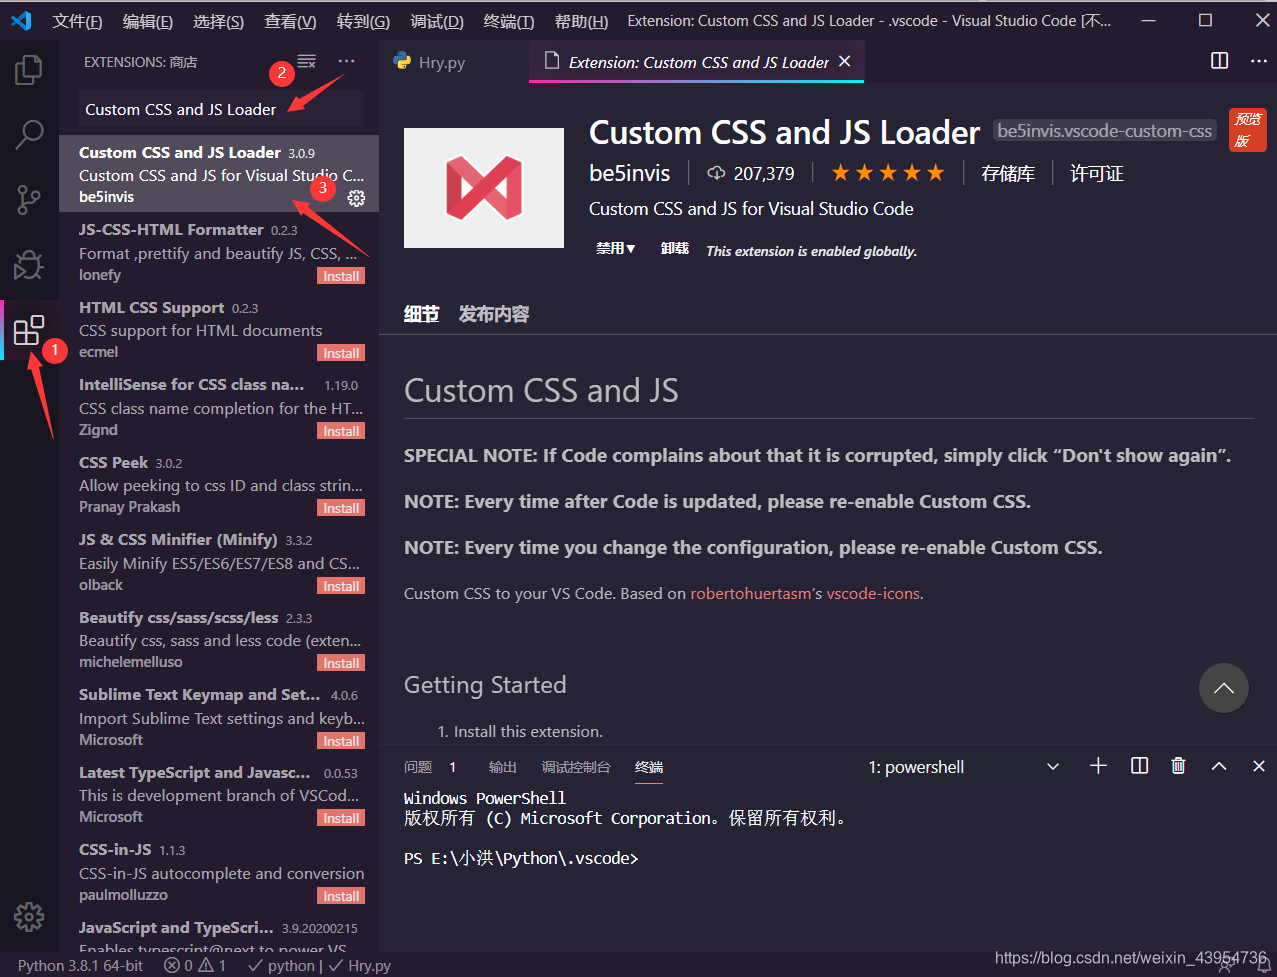1277x977 pixels.
Task: Click Python 3.8.1 64-bit interpreter status
Action: (81, 966)
